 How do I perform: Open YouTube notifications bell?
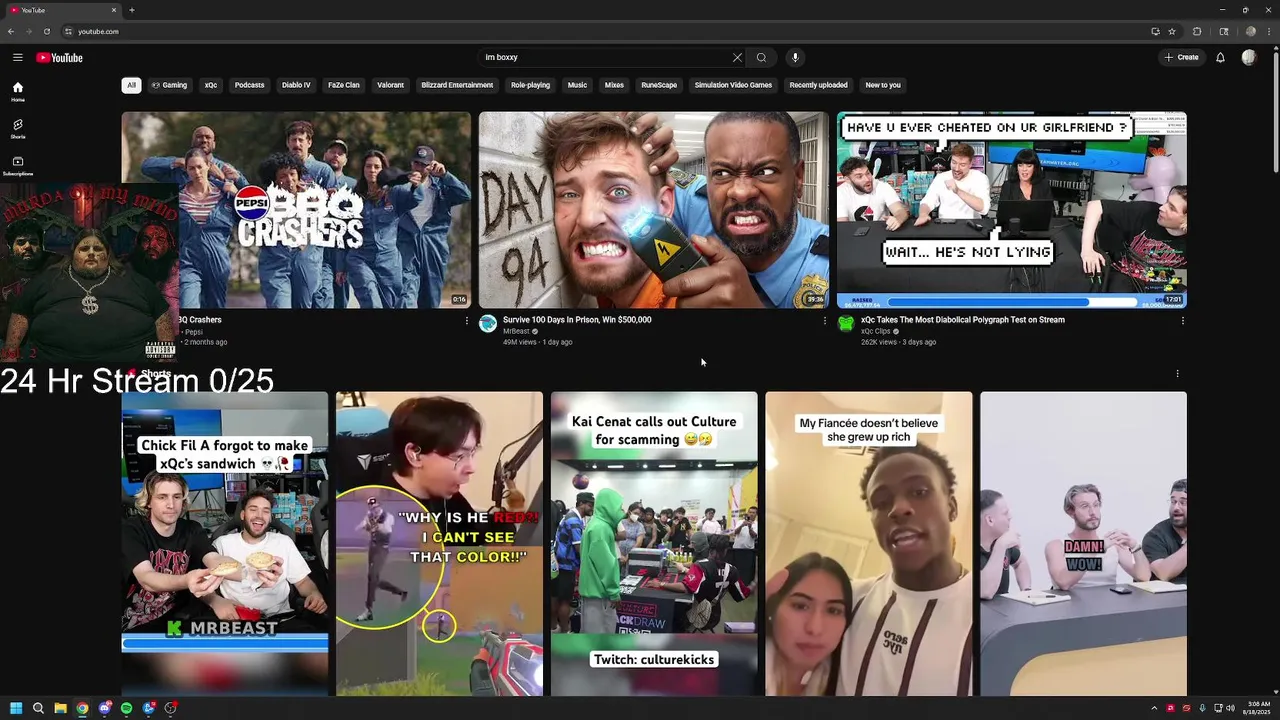pos(1220,57)
